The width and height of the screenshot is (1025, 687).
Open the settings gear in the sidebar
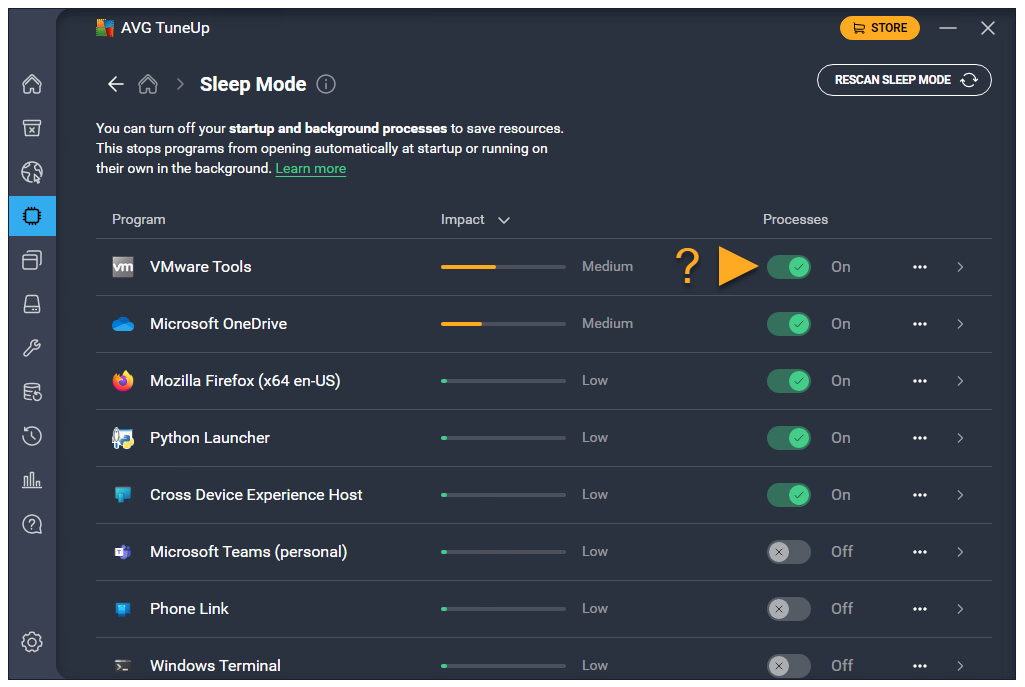tap(32, 641)
